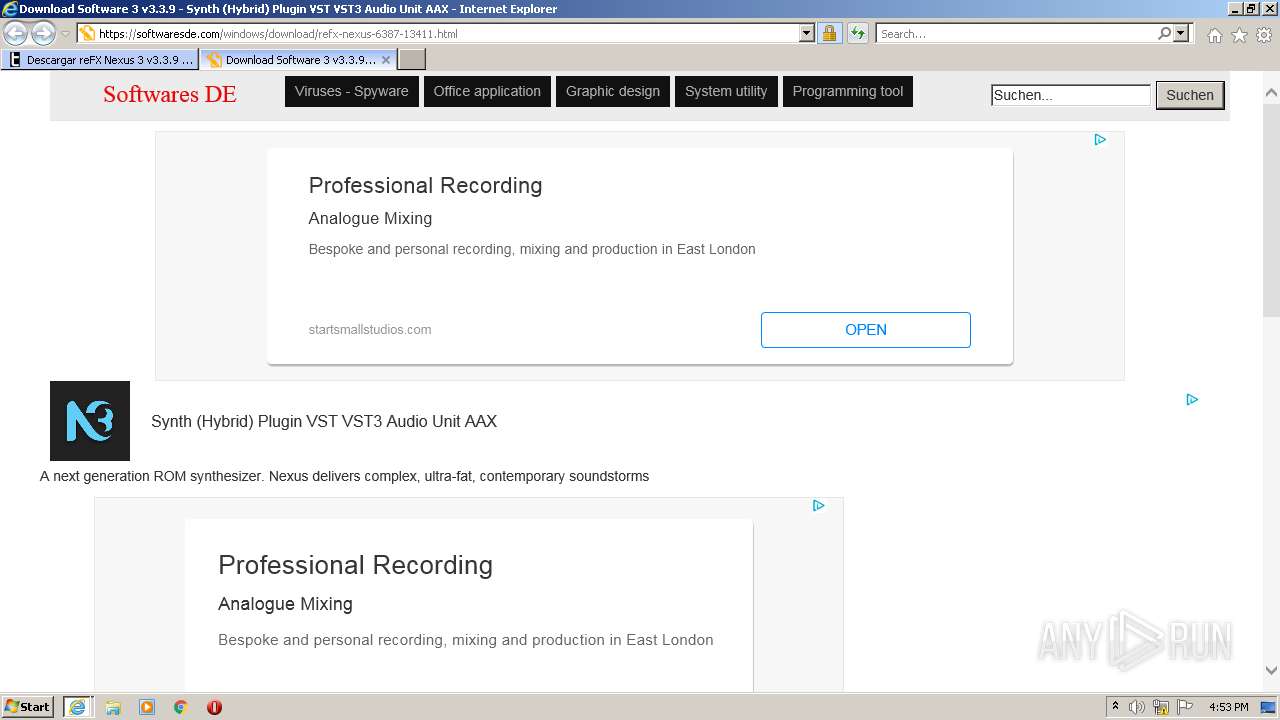Show hidden tray icons arrow
The image size is (1280, 720).
pyautogui.click(x=1115, y=707)
